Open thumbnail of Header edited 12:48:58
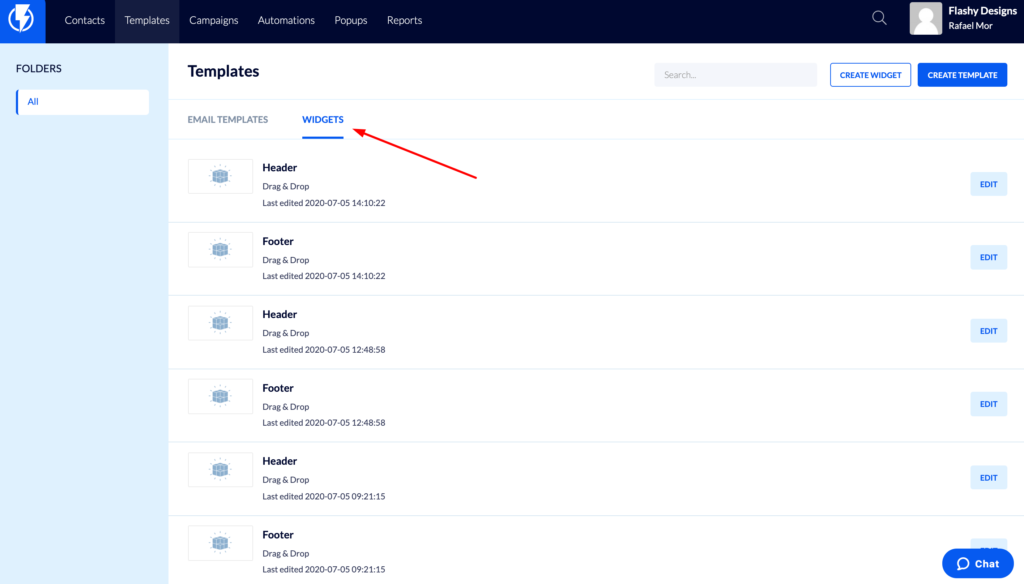 coord(220,323)
